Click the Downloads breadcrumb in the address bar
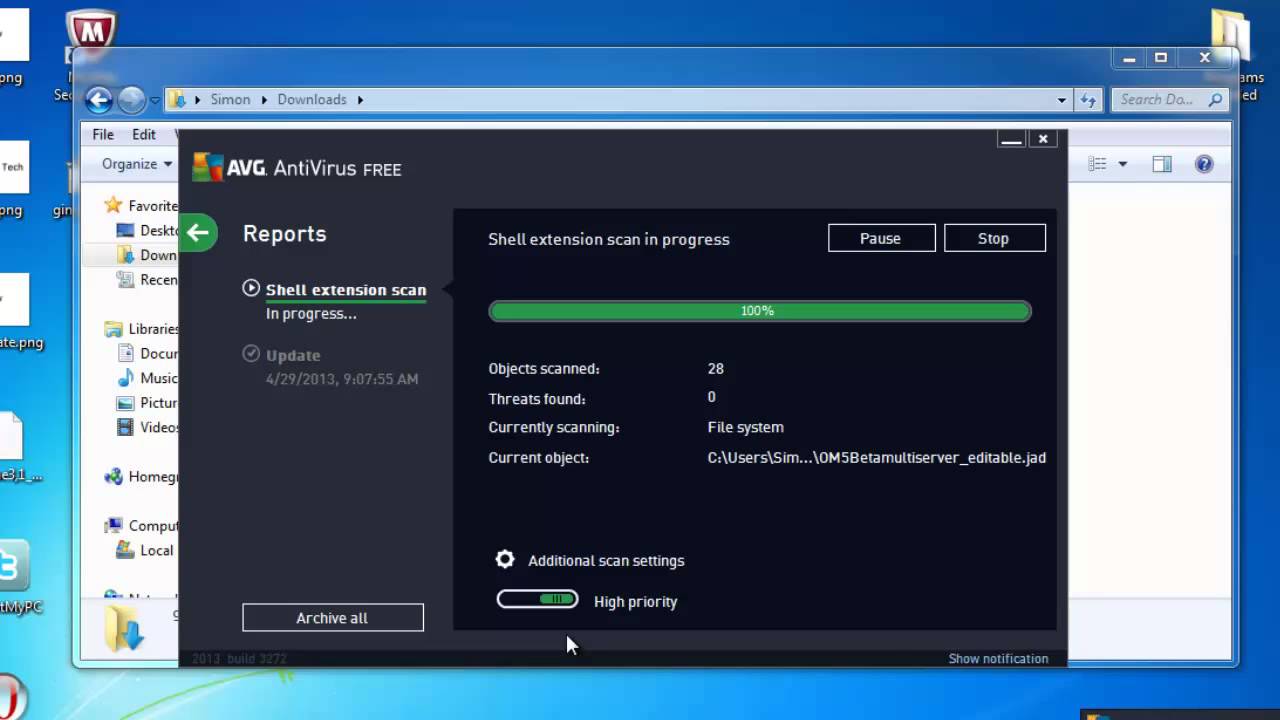1280x720 pixels. click(x=312, y=99)
